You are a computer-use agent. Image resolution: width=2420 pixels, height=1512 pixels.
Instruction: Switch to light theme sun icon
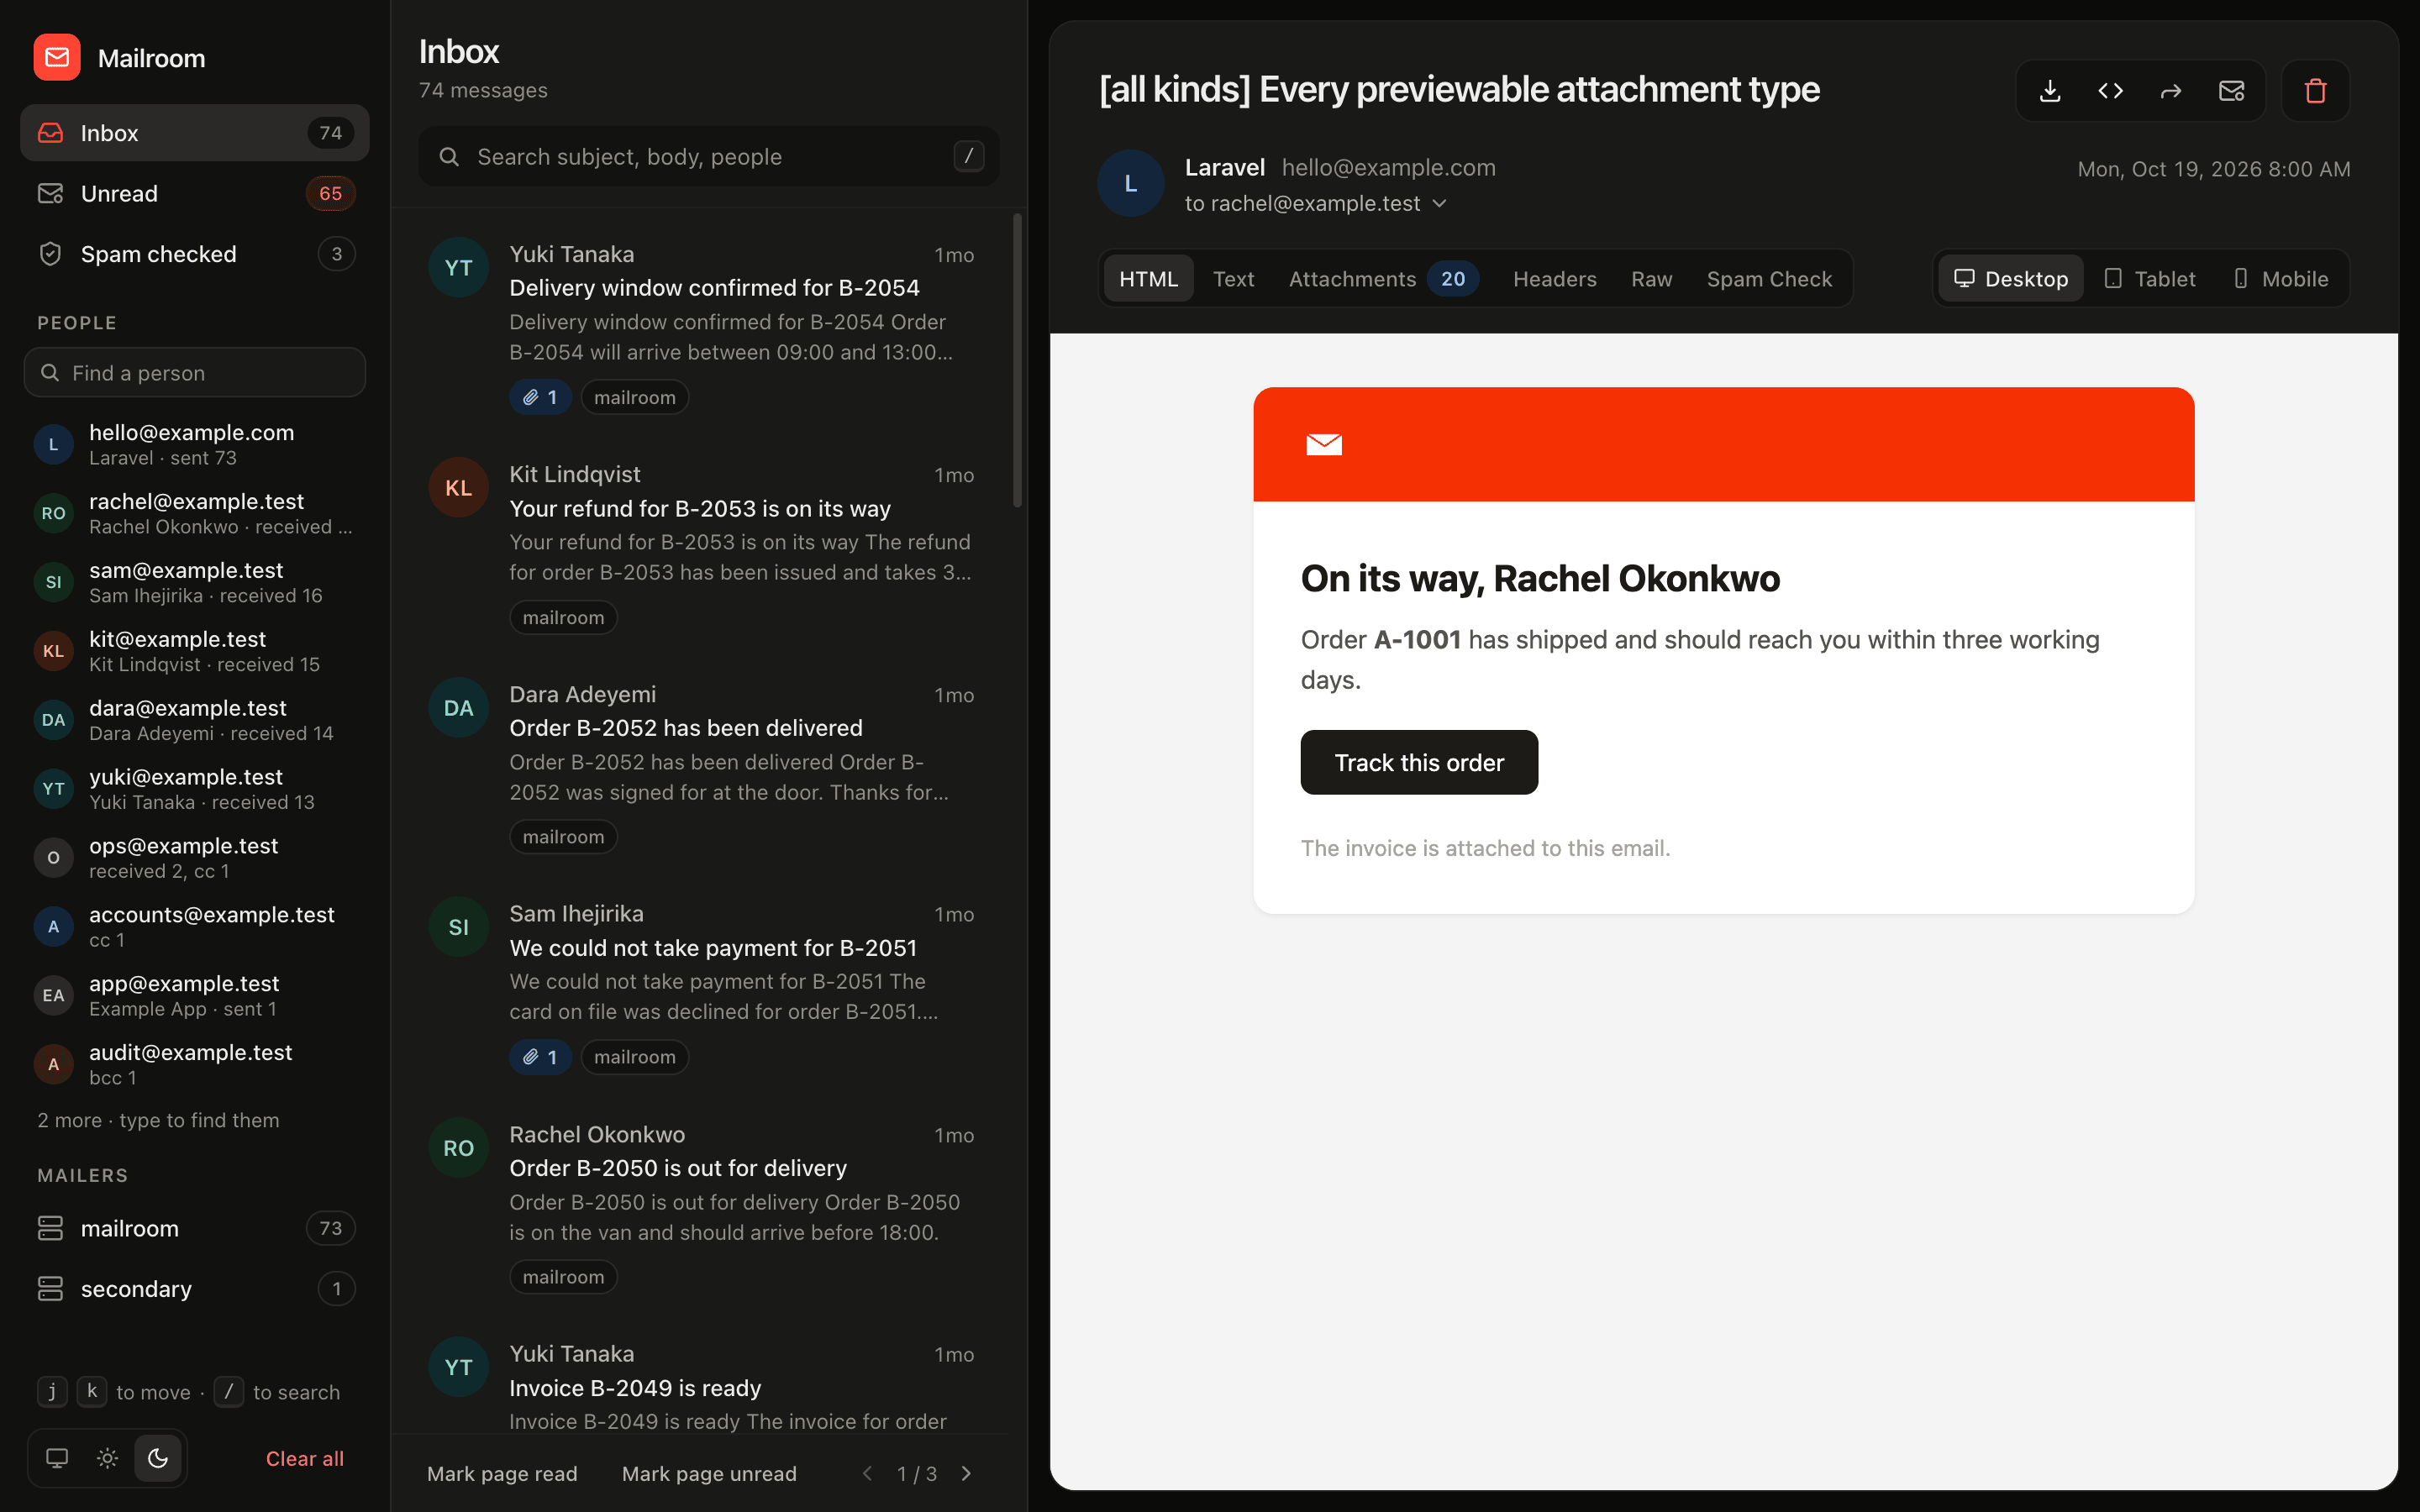107,1458
